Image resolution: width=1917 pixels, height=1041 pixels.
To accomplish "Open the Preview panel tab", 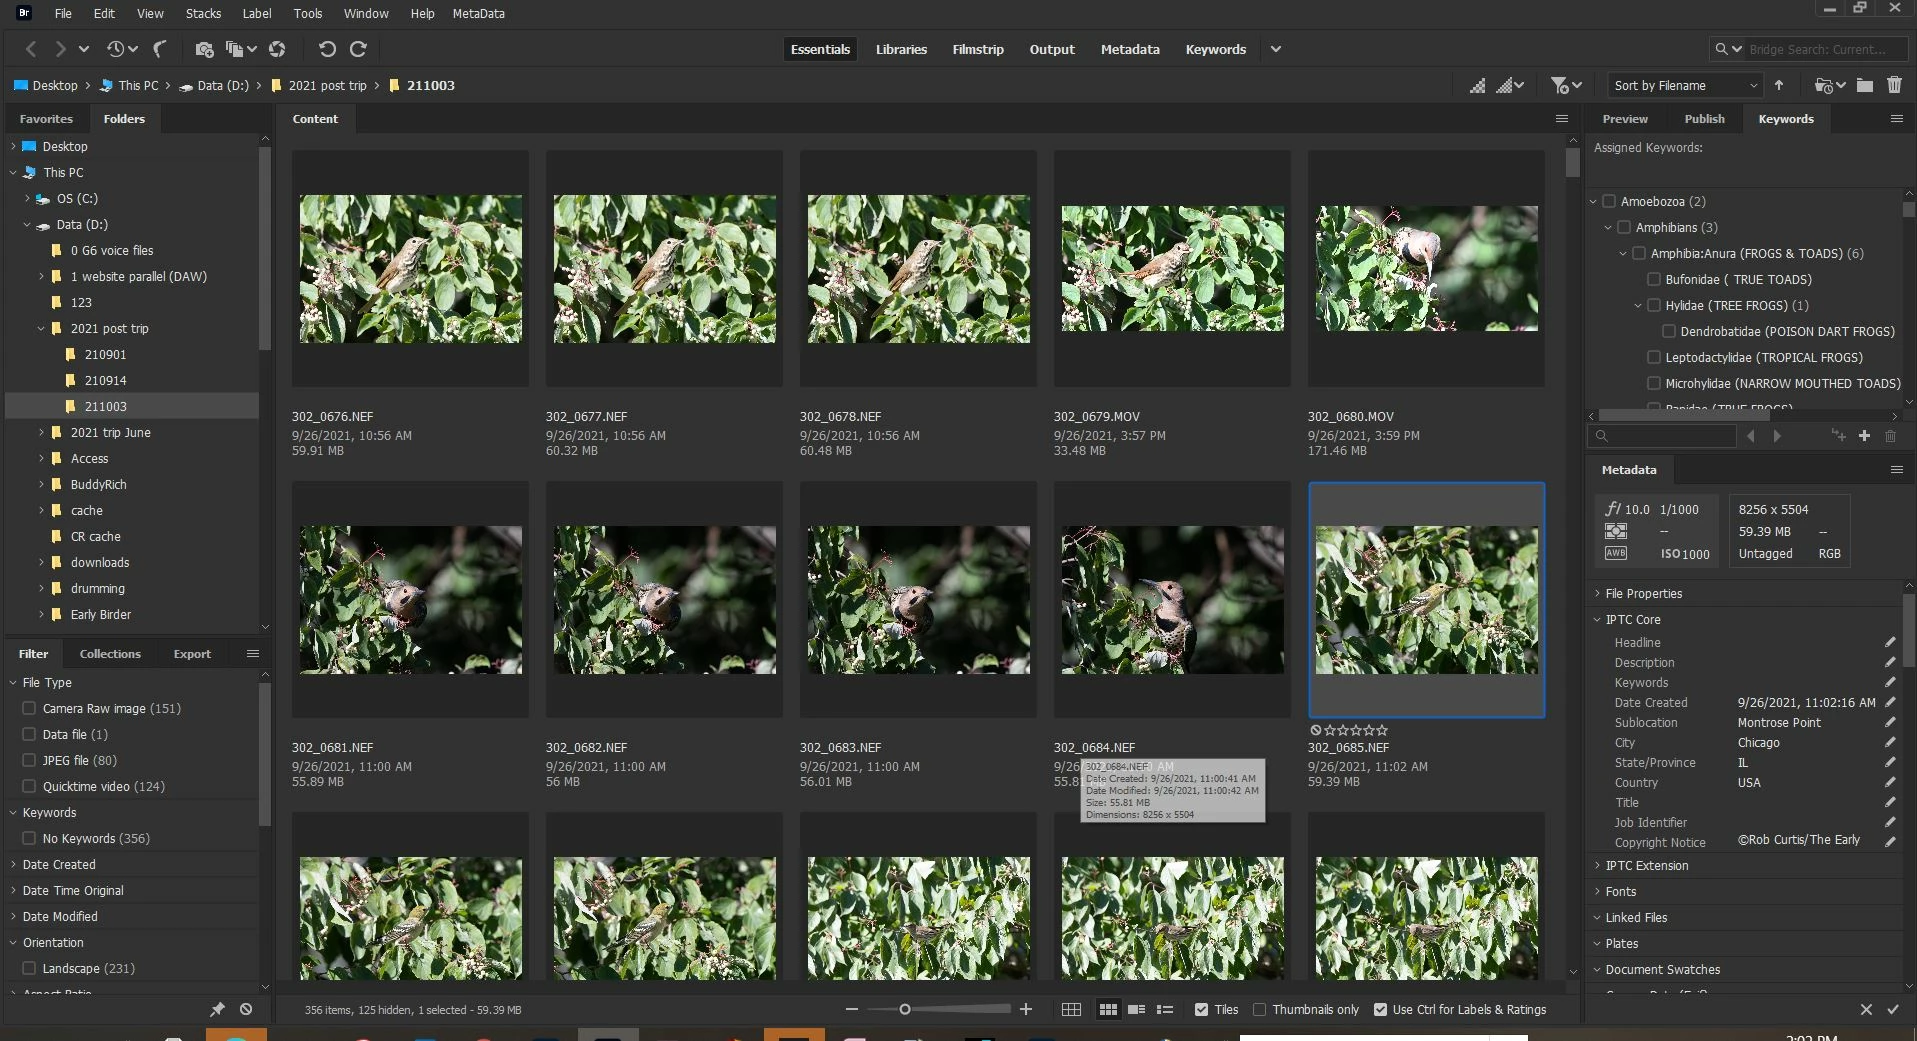I will (1625, 119).
